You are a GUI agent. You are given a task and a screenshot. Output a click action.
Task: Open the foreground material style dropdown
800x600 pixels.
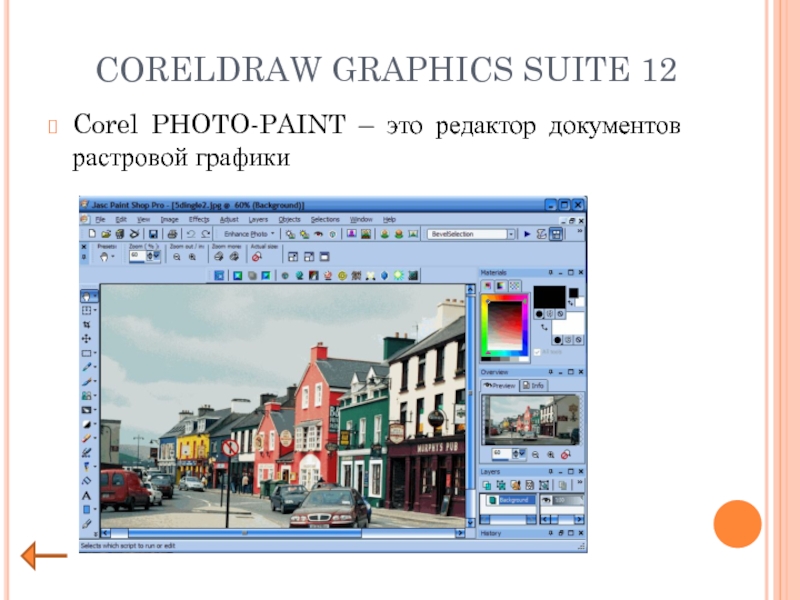(x=540, y=314)
